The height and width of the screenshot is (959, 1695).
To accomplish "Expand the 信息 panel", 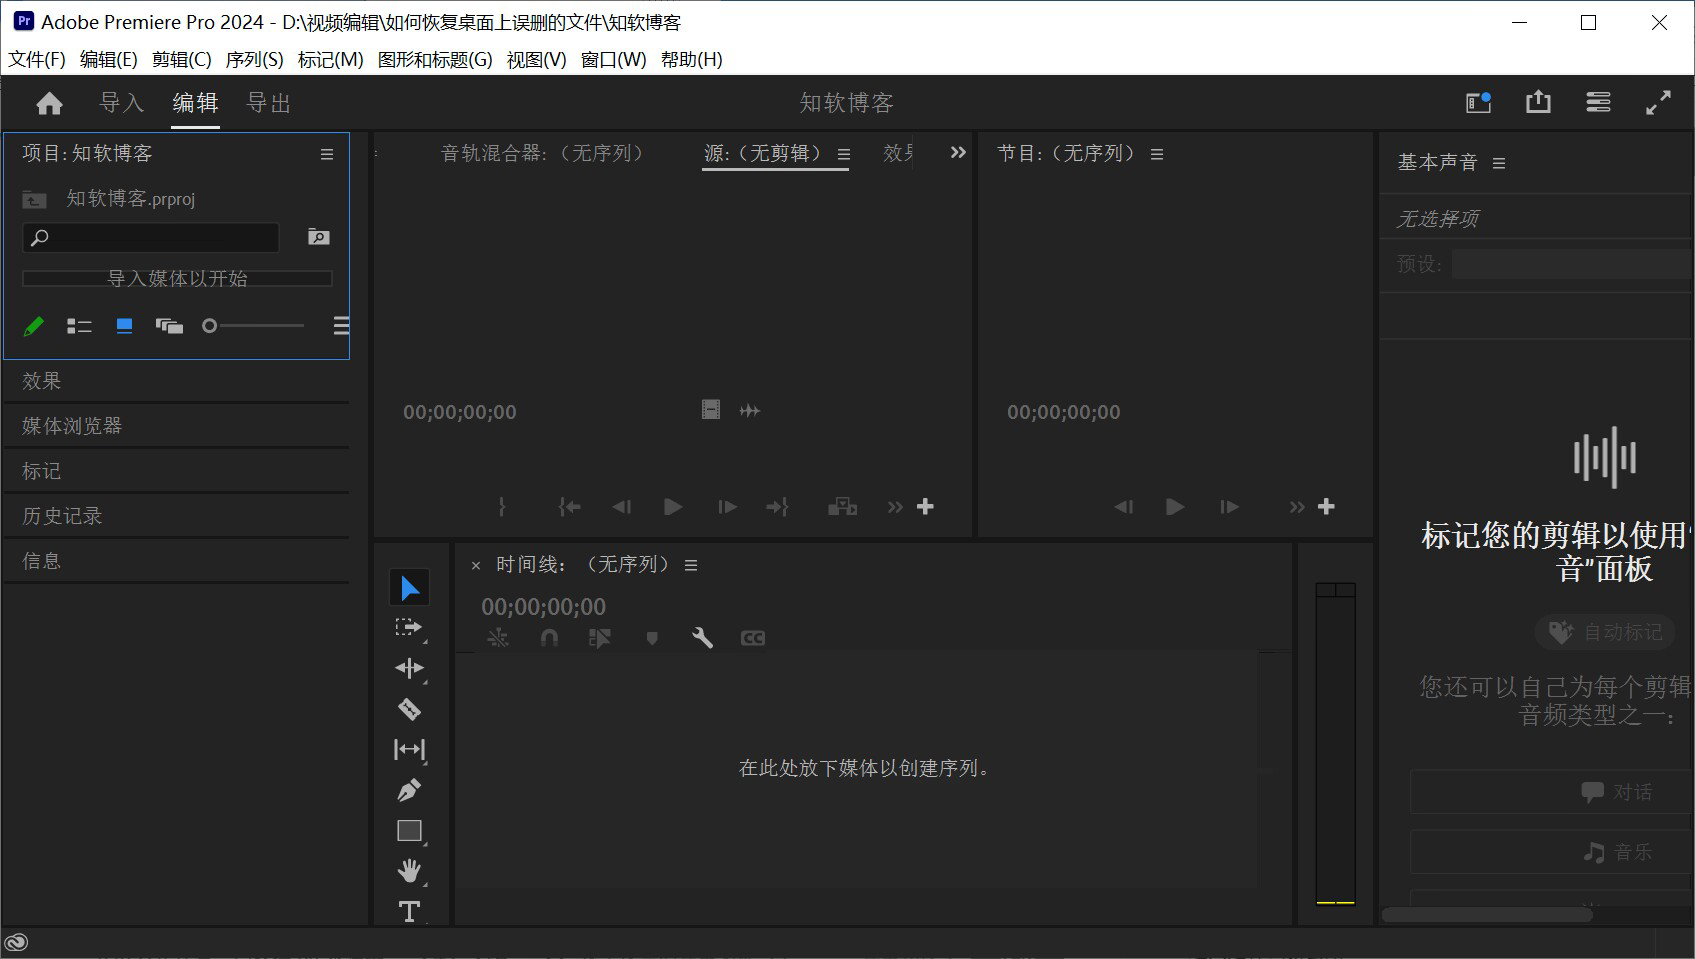I will point(42,561).
